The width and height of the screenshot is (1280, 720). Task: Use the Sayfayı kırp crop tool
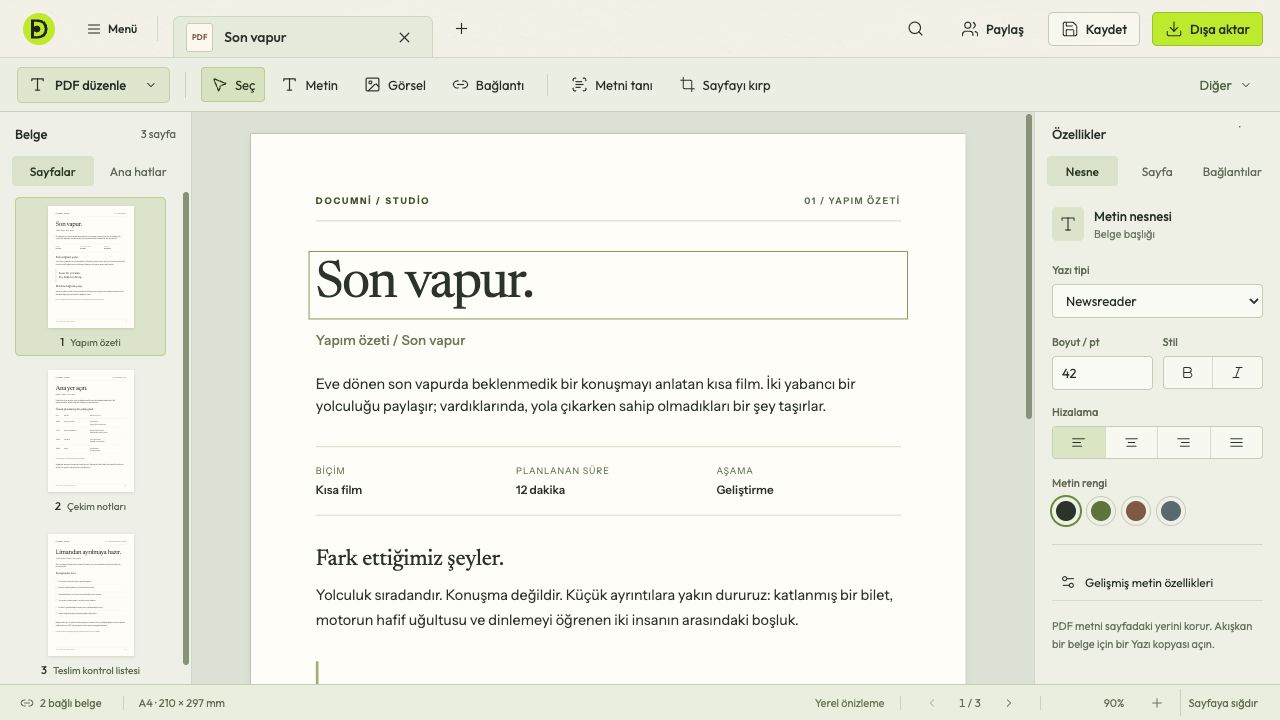725,85
